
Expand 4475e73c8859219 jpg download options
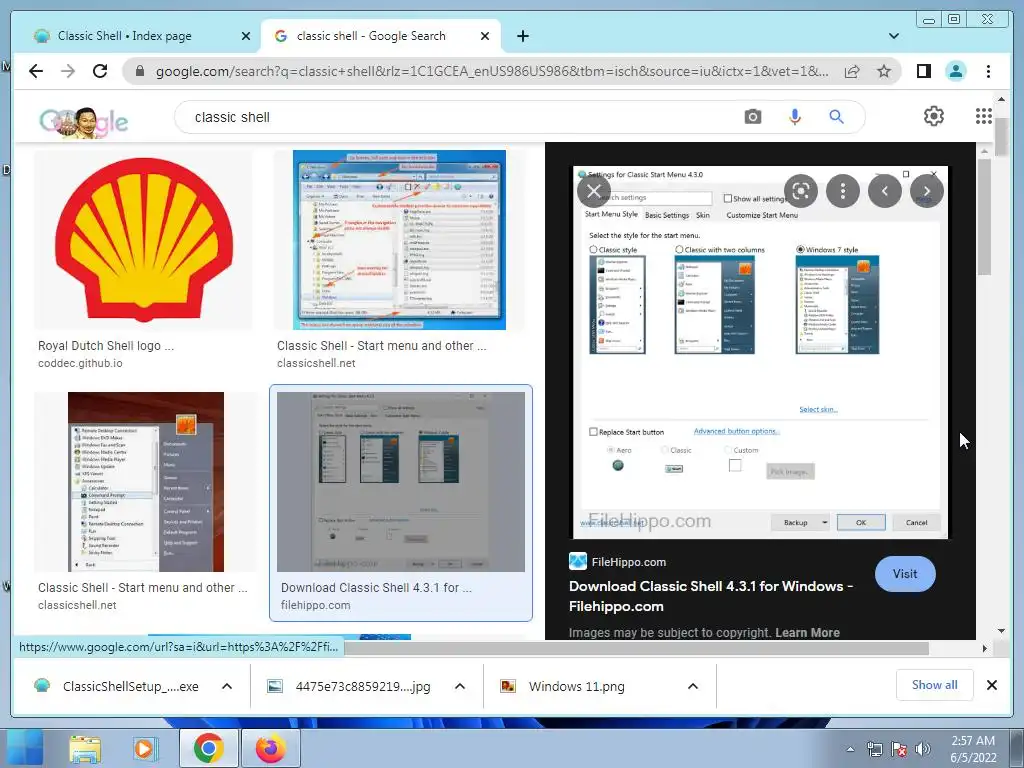tap(460, 686)
